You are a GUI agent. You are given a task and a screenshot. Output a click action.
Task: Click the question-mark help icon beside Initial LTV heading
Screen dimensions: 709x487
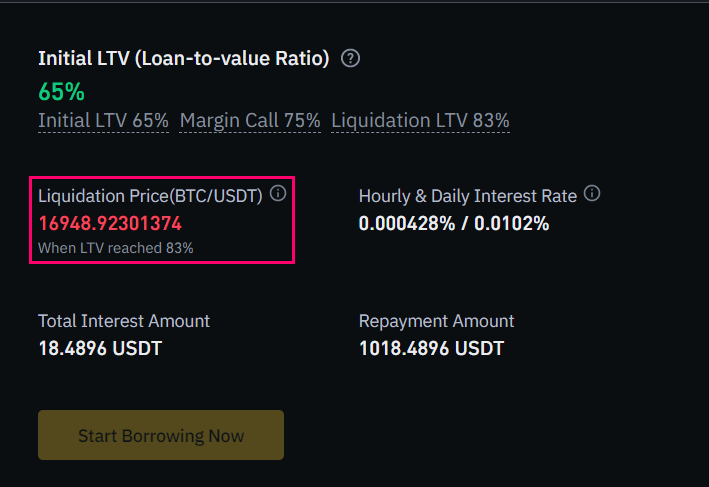point(350,58)
